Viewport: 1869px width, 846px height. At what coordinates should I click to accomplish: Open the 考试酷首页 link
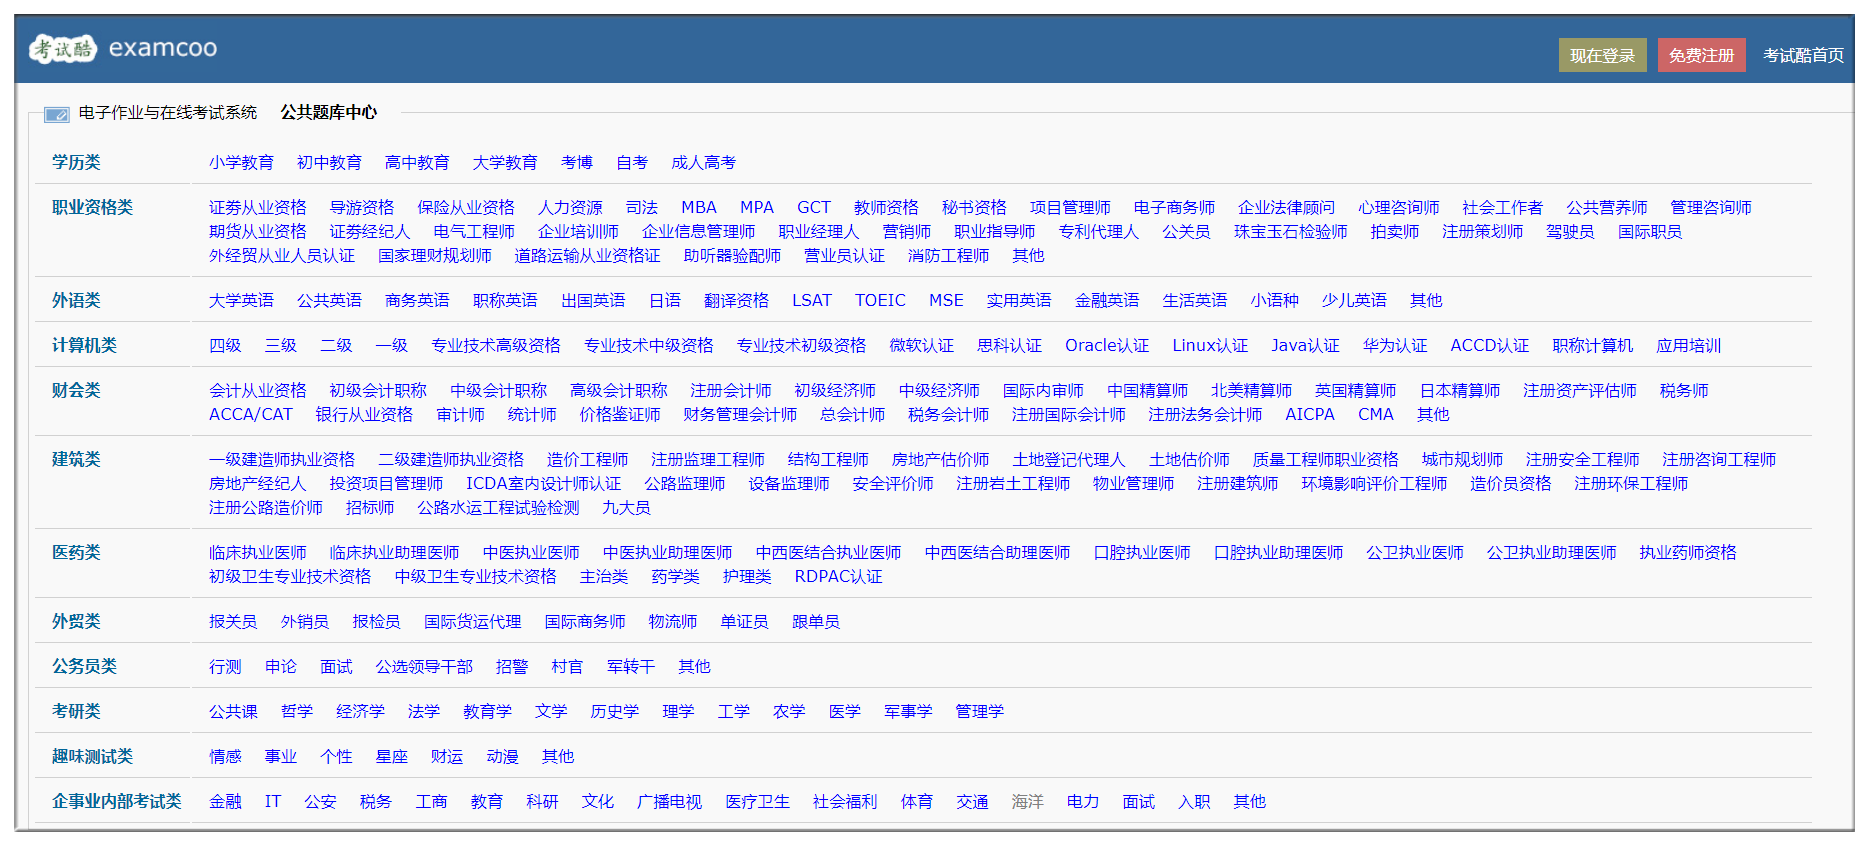click(1802, 56)
